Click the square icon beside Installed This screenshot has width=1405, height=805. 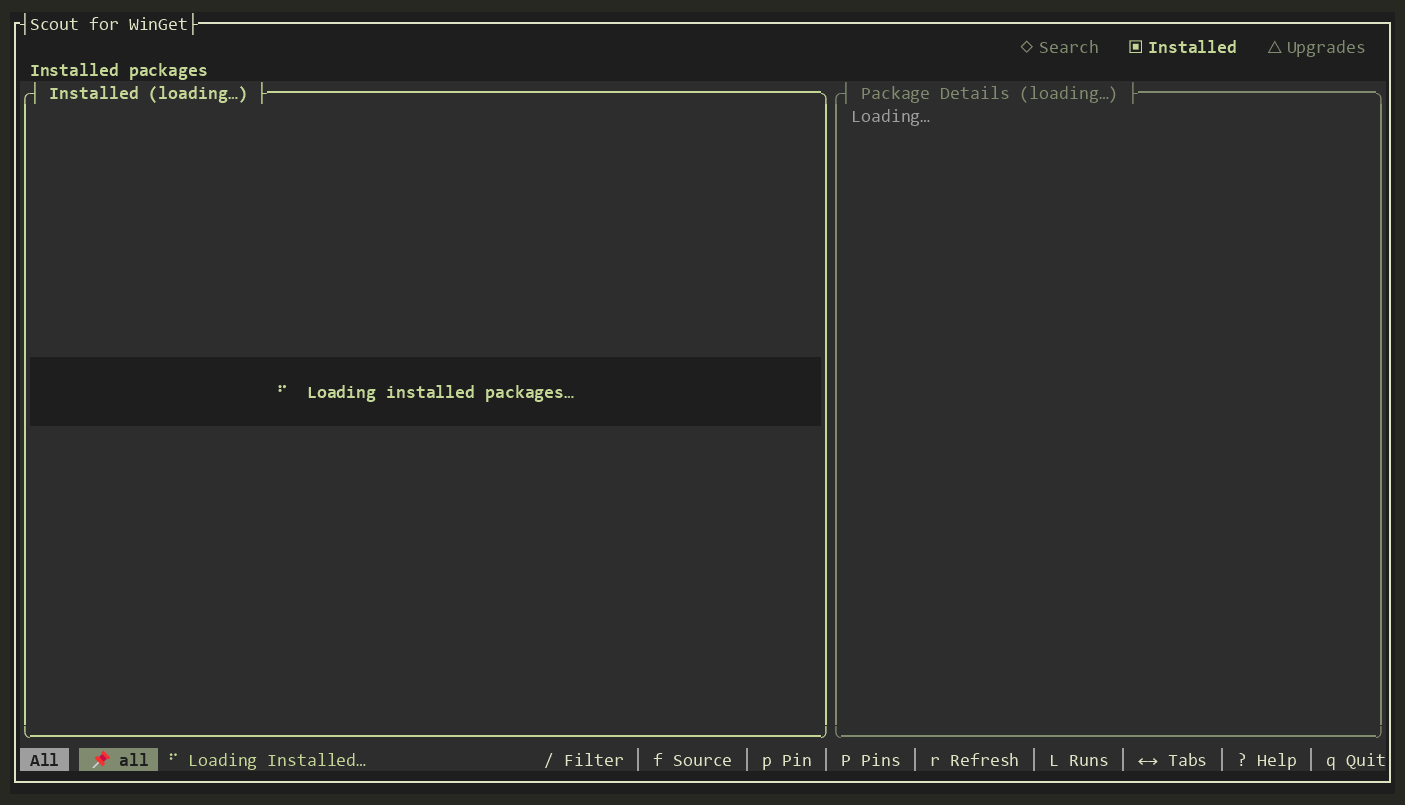pyautogui.click(x=1135, y=47)
